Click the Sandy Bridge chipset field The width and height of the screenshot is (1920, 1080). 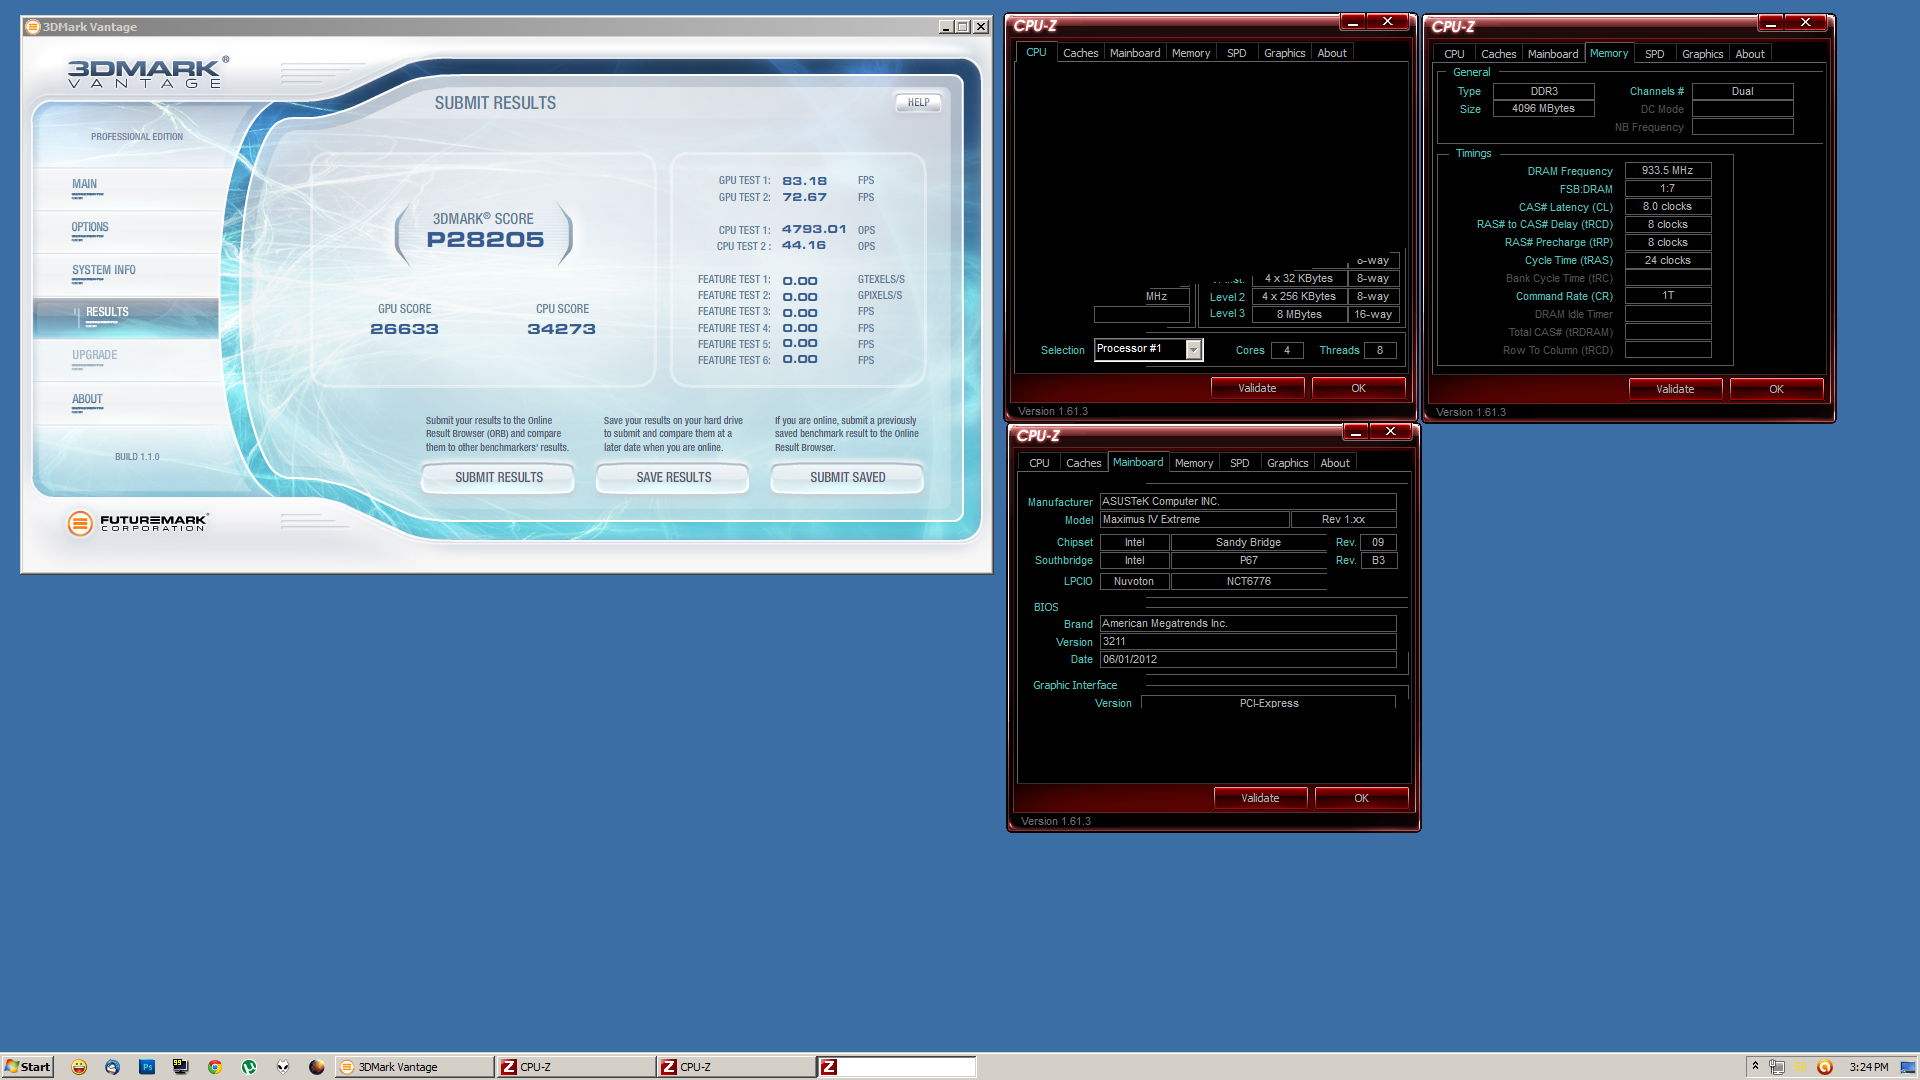tap(1248, 542)
